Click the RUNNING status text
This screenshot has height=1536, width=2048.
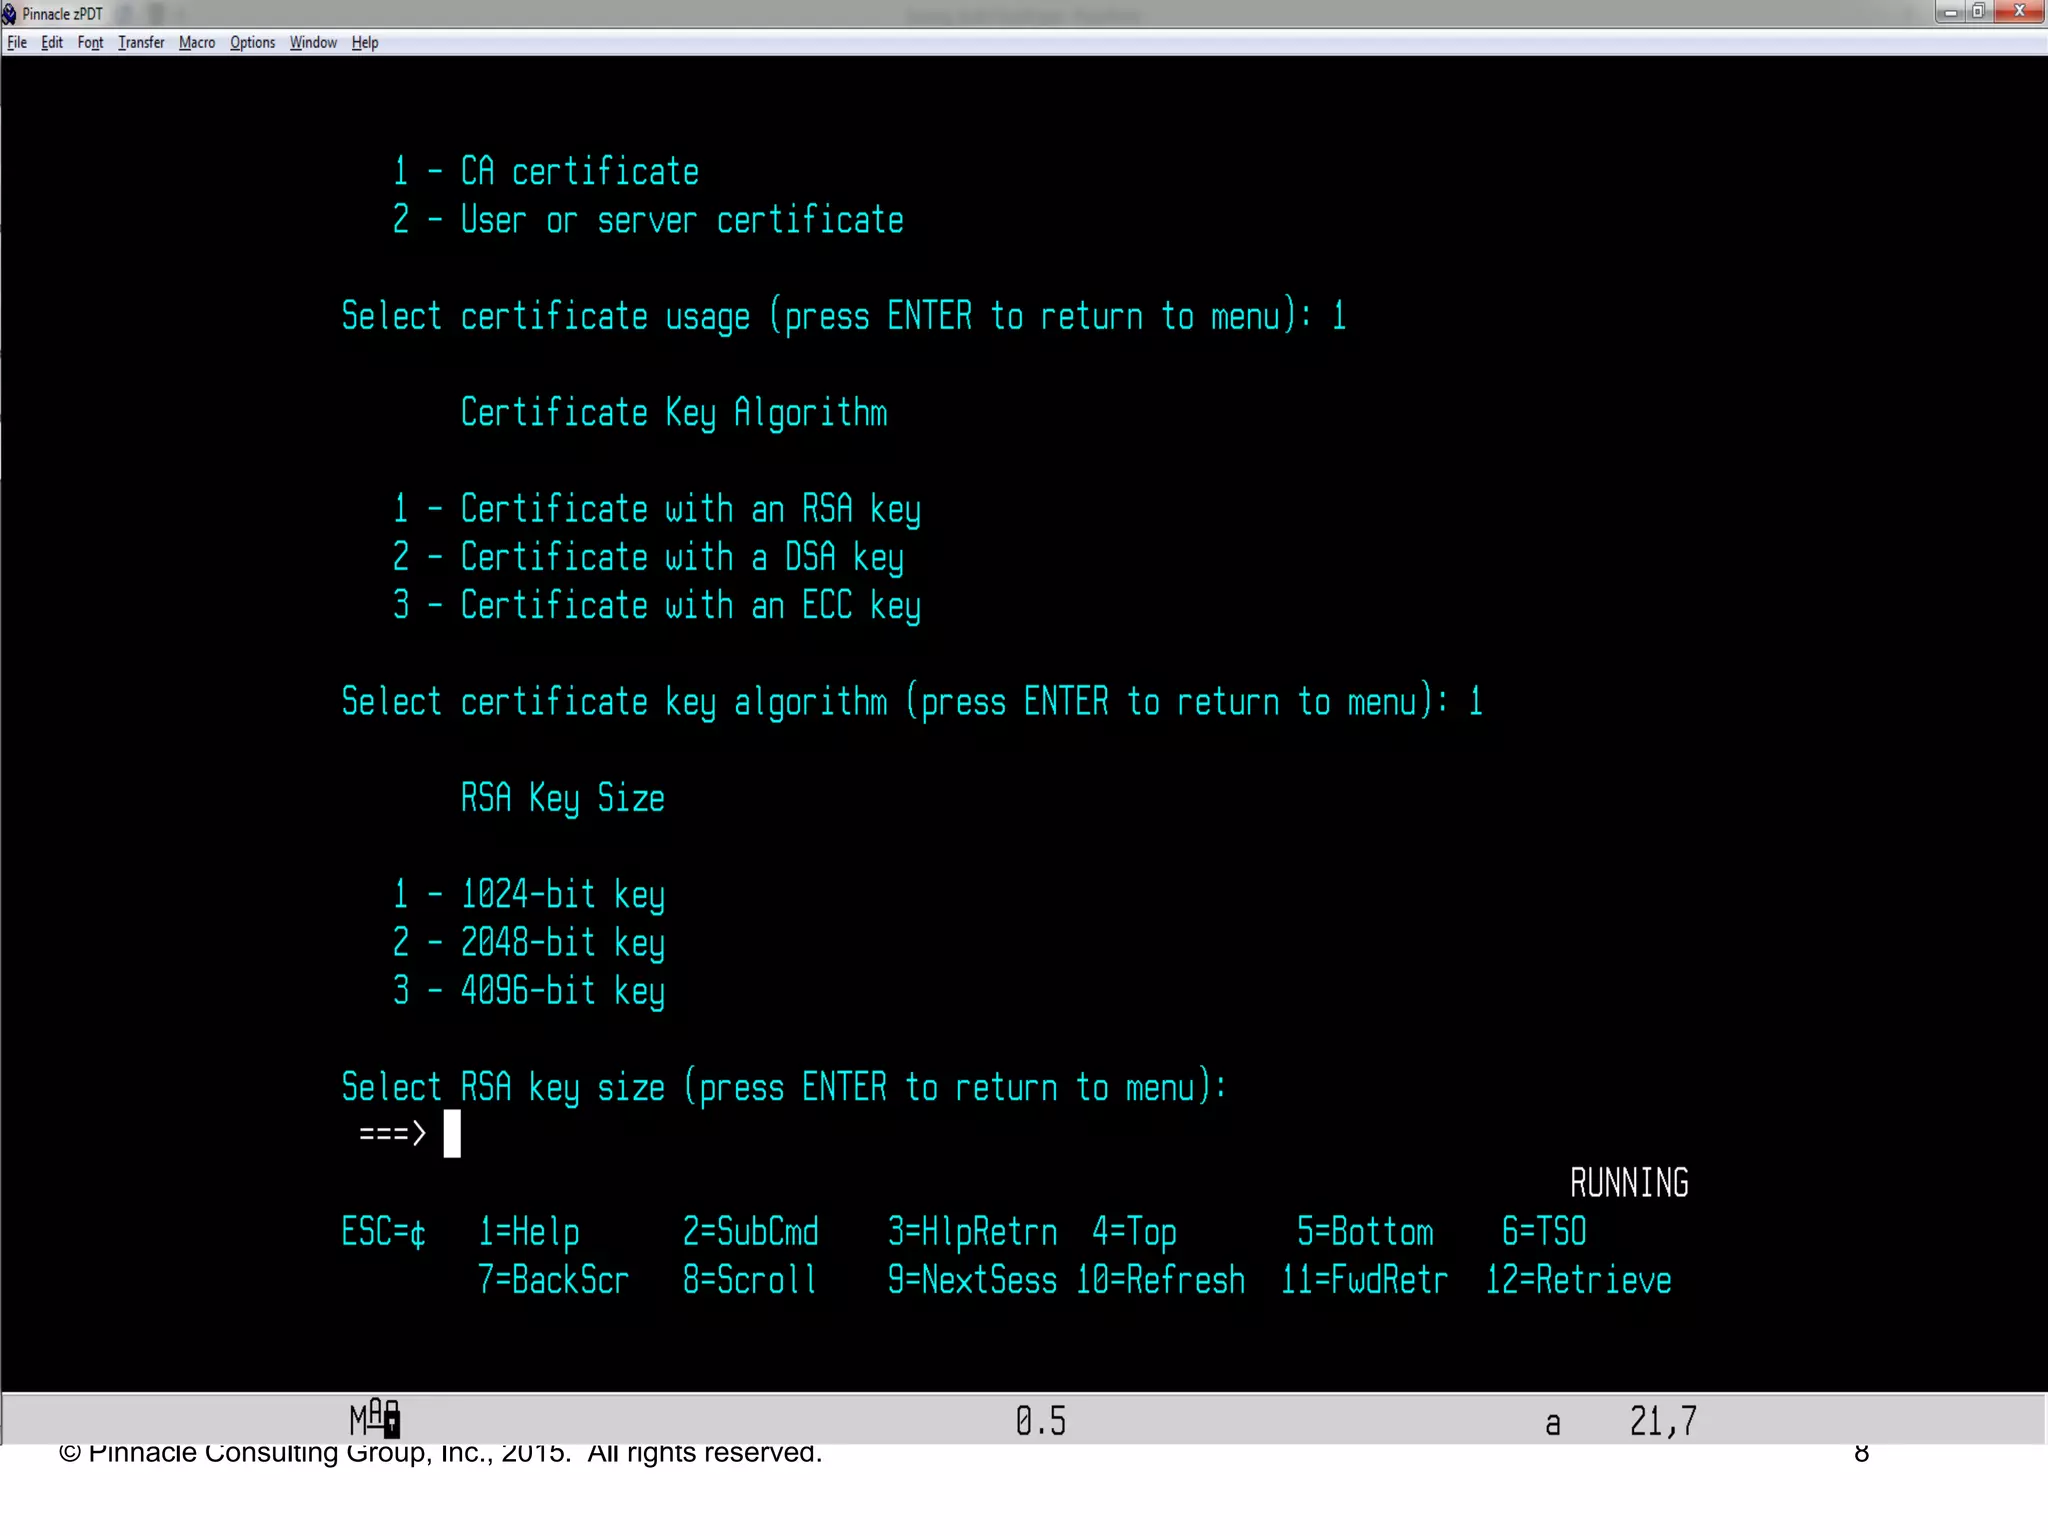(x=1629, y=1183)
